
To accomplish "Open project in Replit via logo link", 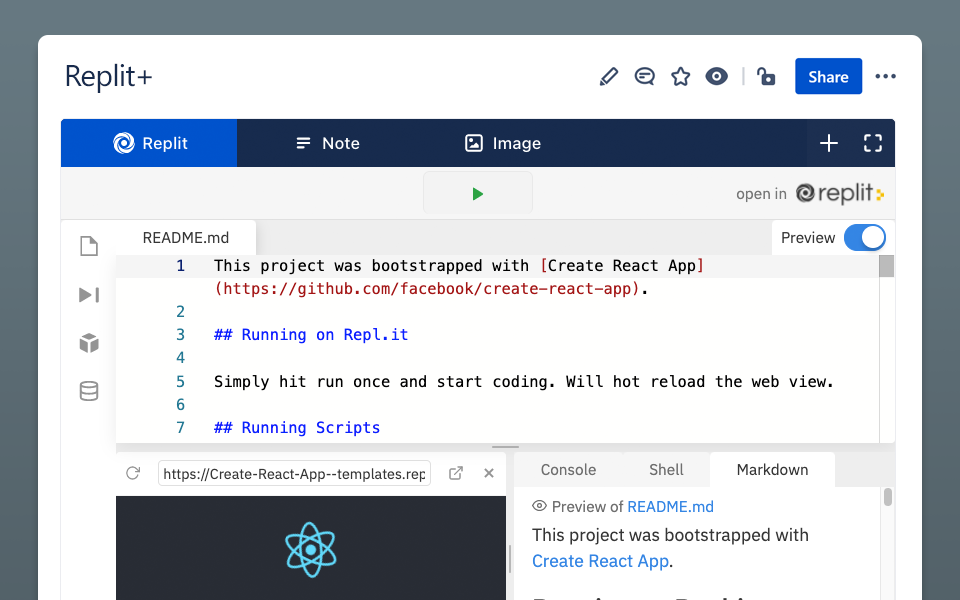I will [840, 193].
